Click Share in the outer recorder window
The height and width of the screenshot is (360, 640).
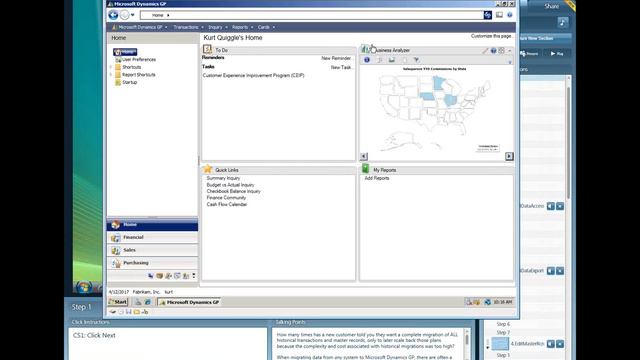pyautogui.click(x=551, y=6)
